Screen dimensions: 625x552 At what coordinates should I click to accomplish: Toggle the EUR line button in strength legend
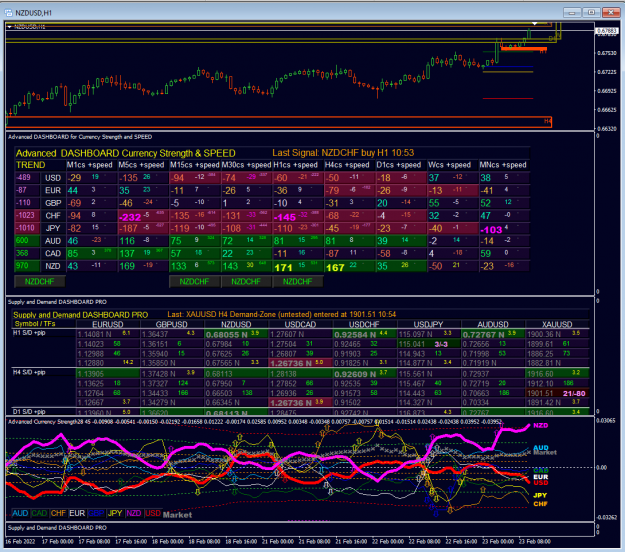77,513
